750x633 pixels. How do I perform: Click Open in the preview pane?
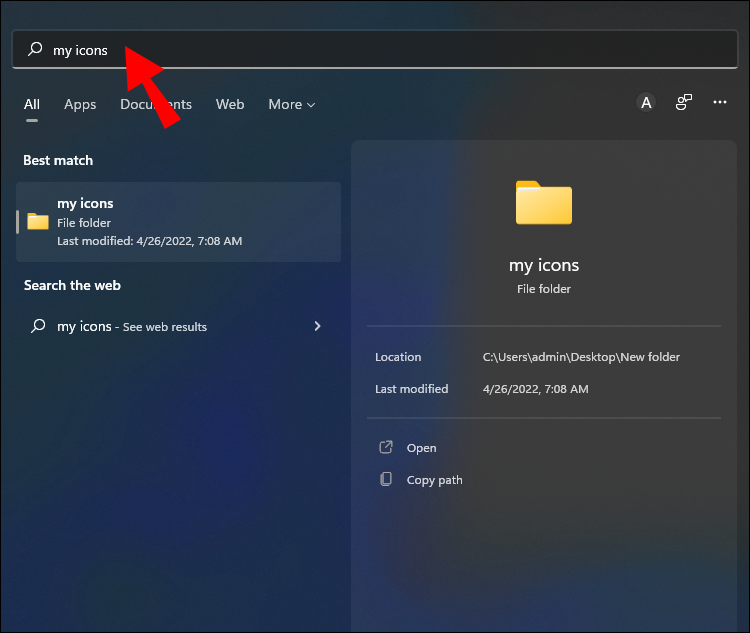pyautogui.click(x=421, y=448)
